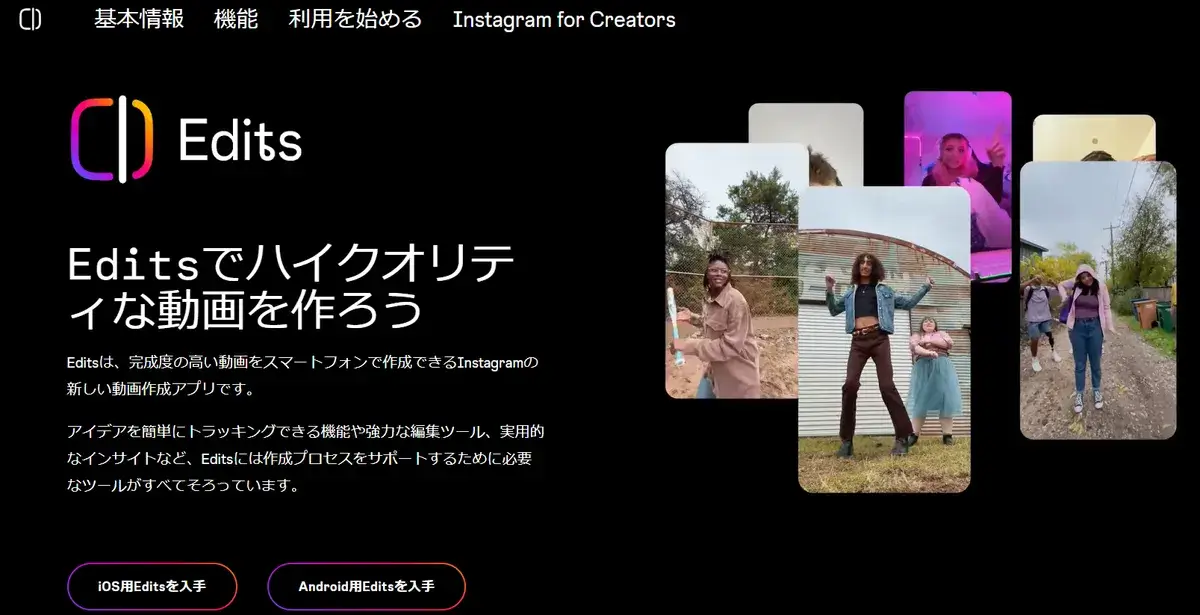Click the large gradient Edits logo icon
Image resolution: width=1200 pixels, height=615 pixels.
coord(111,141)
